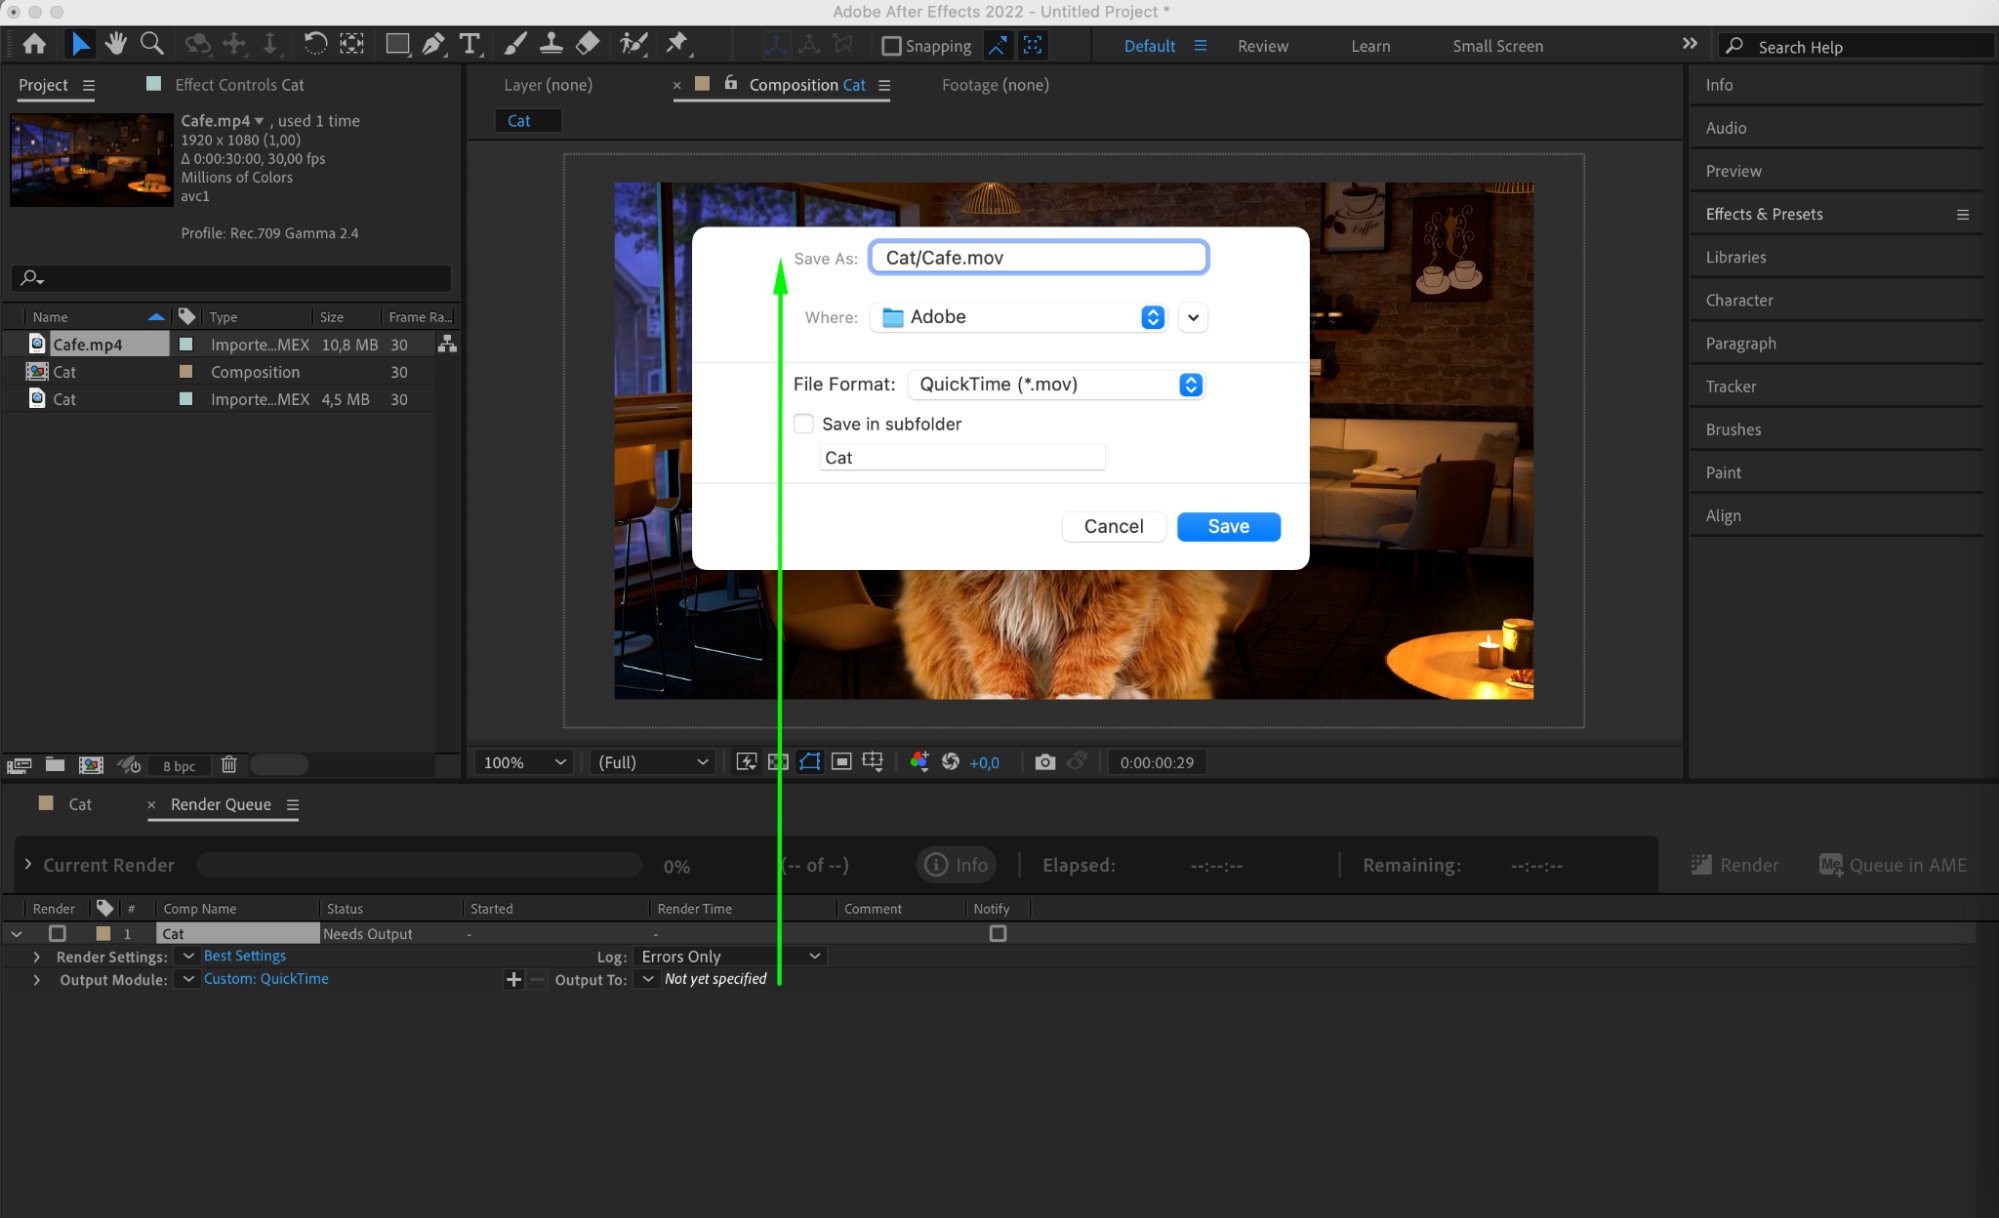Toggle the Snapping checkbox
This screenshot has width=1999, height=1219.
point(892,46)
